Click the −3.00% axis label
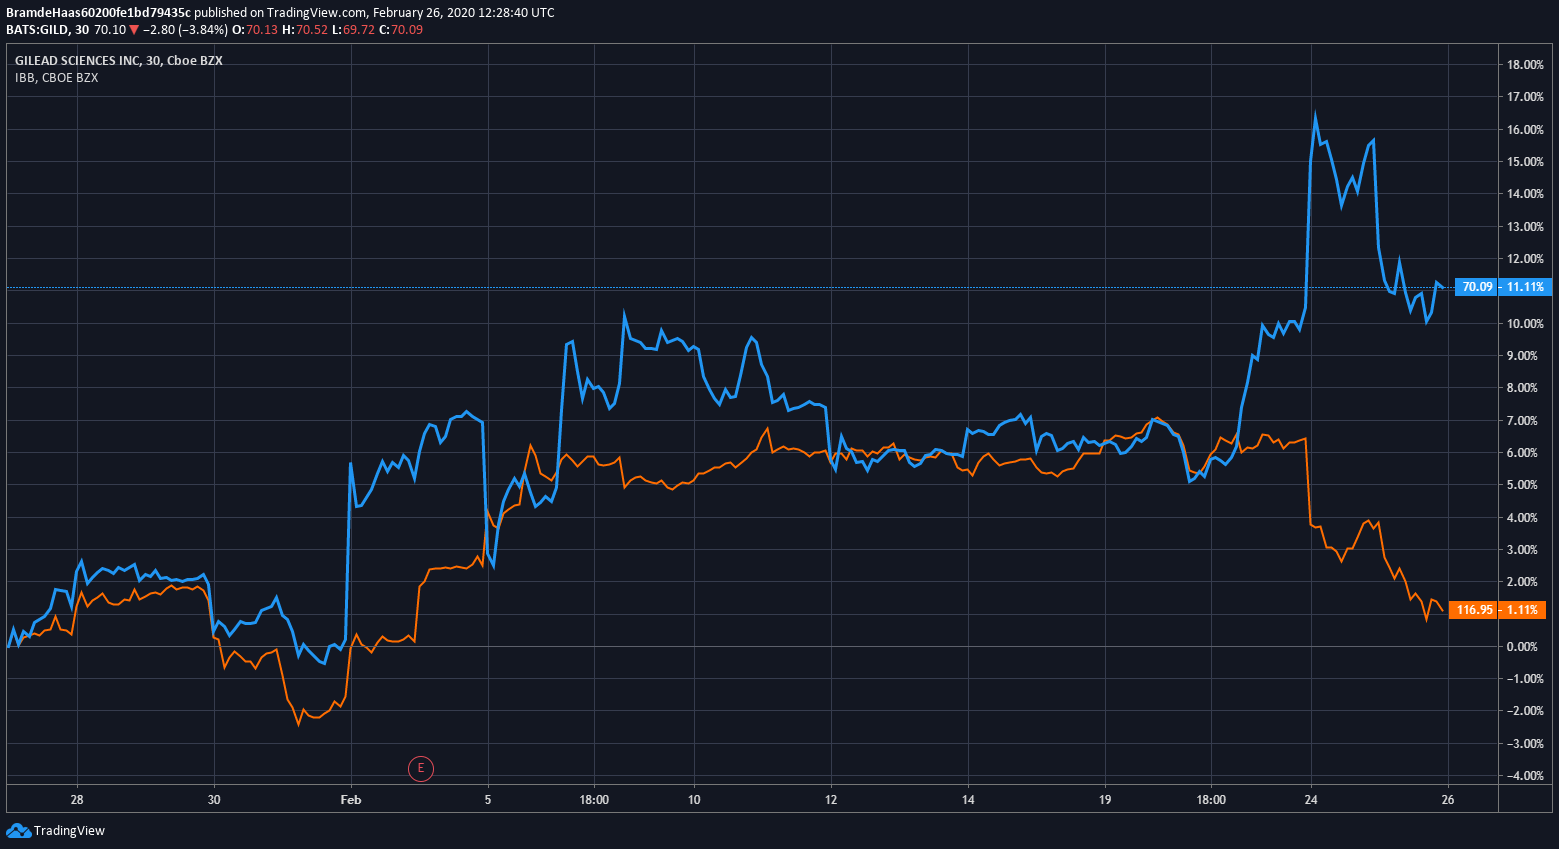This screenshot has height=849, width=1559. tap(1525, 744)
